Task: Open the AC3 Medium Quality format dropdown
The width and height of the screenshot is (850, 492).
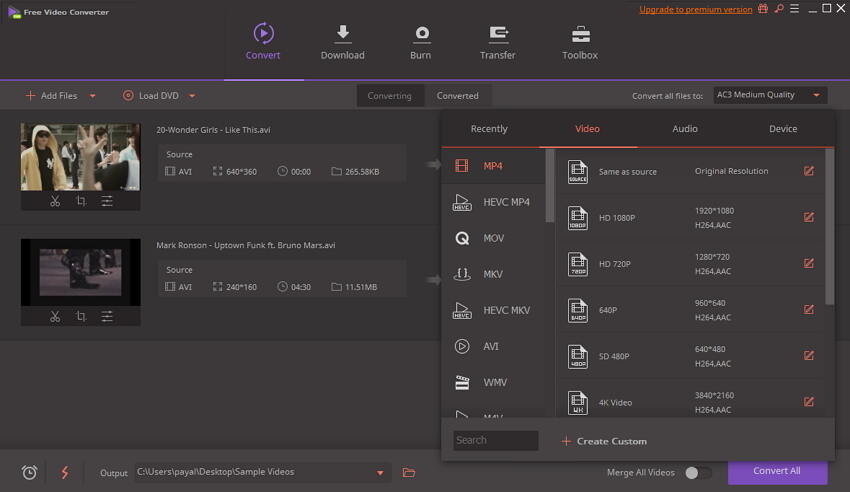Action: [769, 95]
